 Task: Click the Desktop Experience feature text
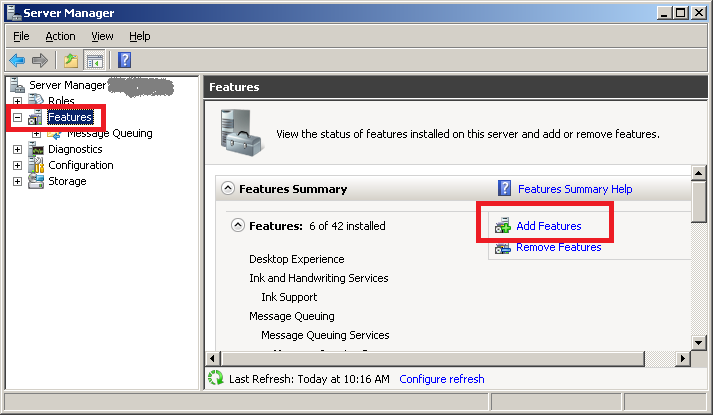296,259
